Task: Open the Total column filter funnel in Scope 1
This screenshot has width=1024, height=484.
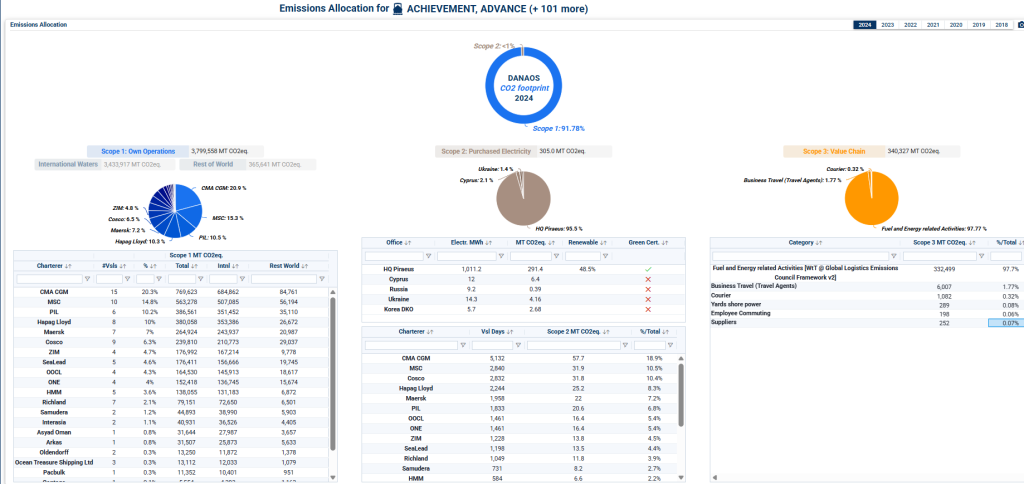Action: pos(199,279)
